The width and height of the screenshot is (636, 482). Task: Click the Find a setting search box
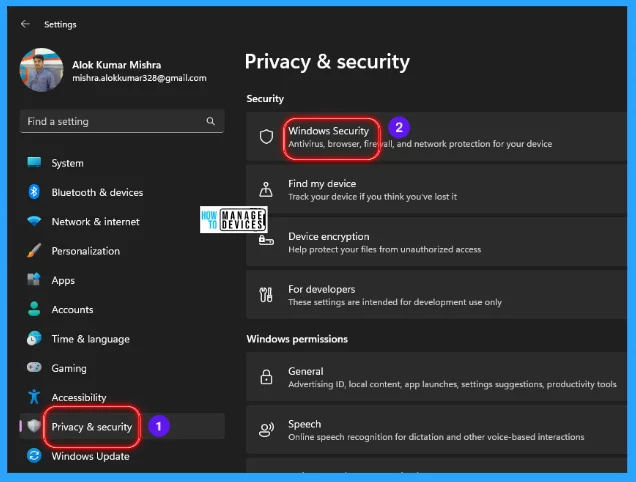click(110, 121)
